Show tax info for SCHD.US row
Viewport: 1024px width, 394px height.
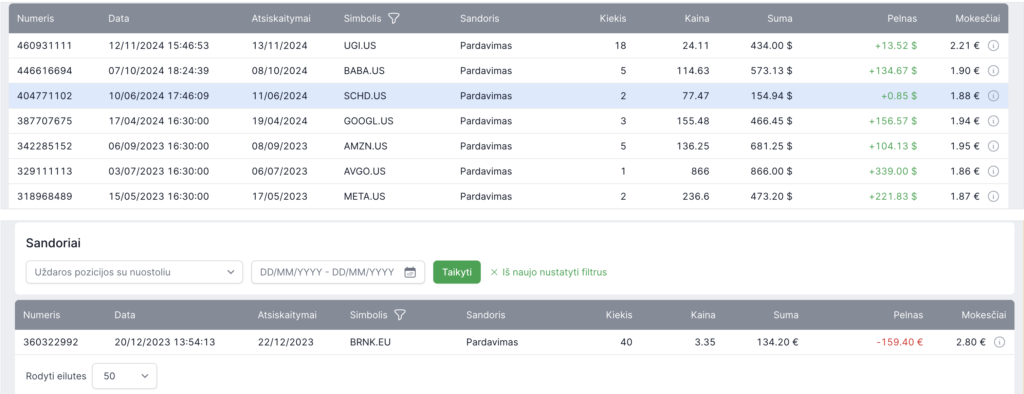click(993, 95)
